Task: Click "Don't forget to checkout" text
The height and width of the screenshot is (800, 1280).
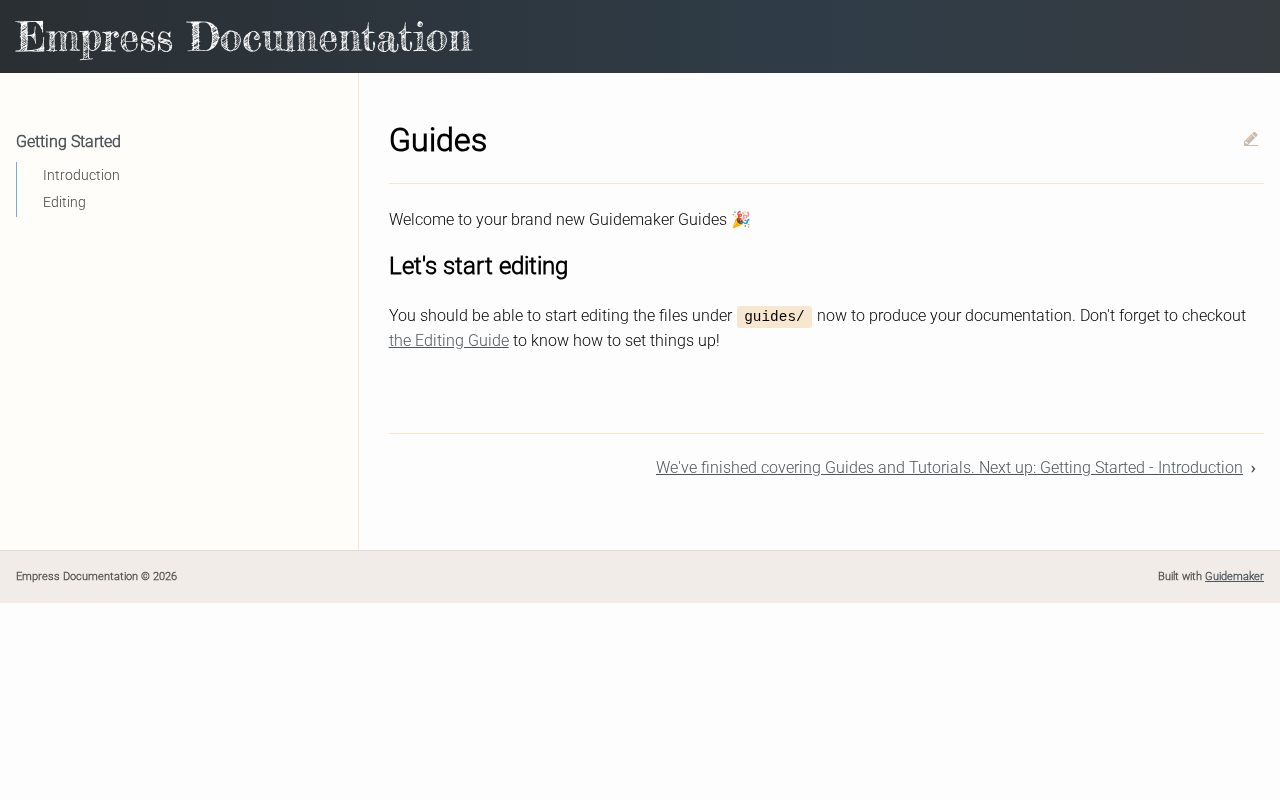Action: click(1163, 316)
